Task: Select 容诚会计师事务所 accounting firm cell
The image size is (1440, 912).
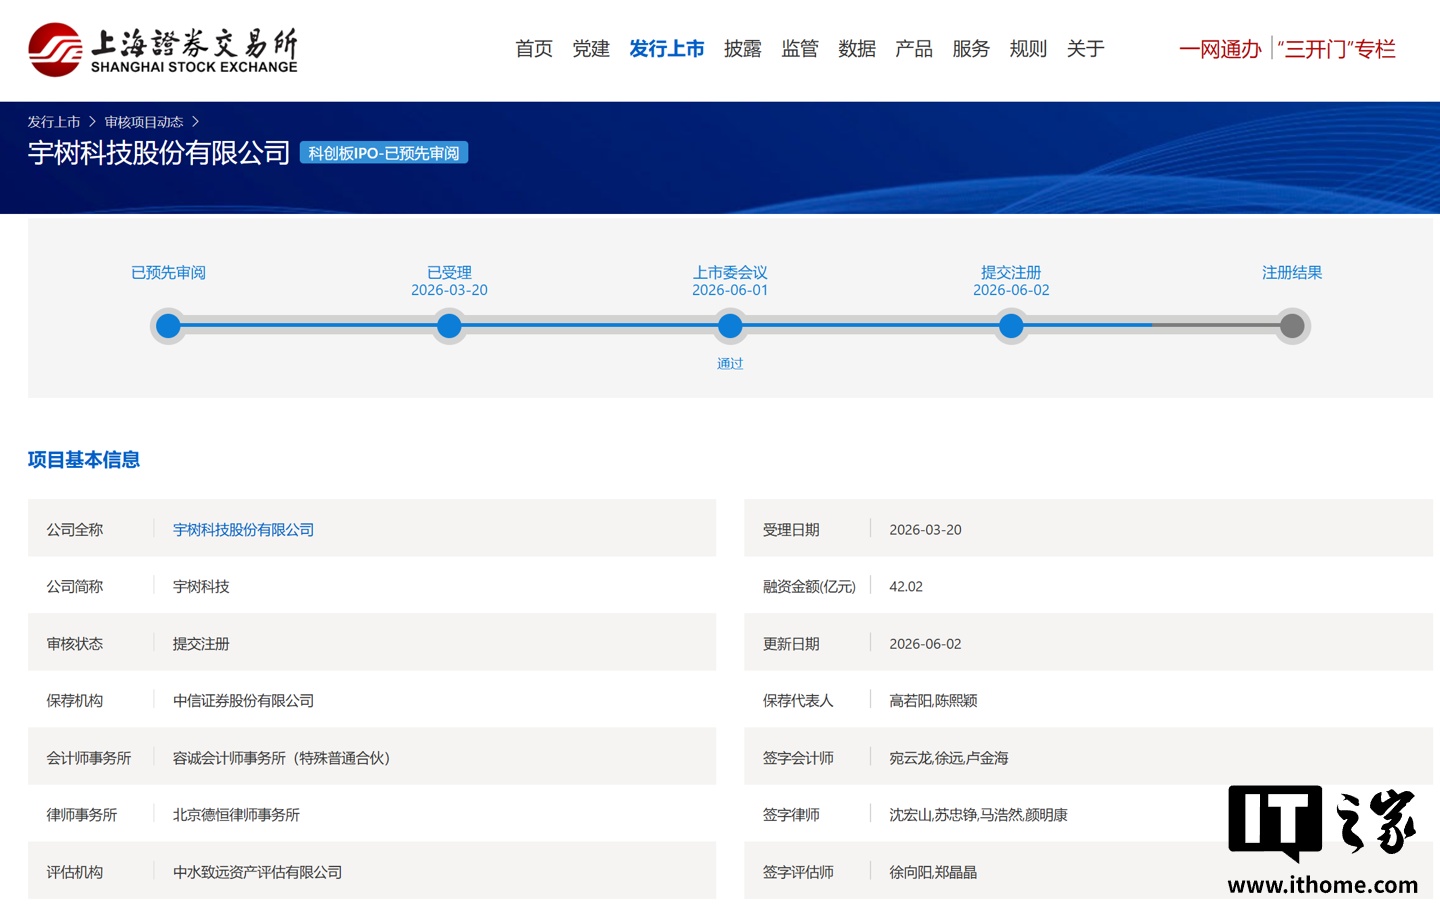Action: (282, 758)
